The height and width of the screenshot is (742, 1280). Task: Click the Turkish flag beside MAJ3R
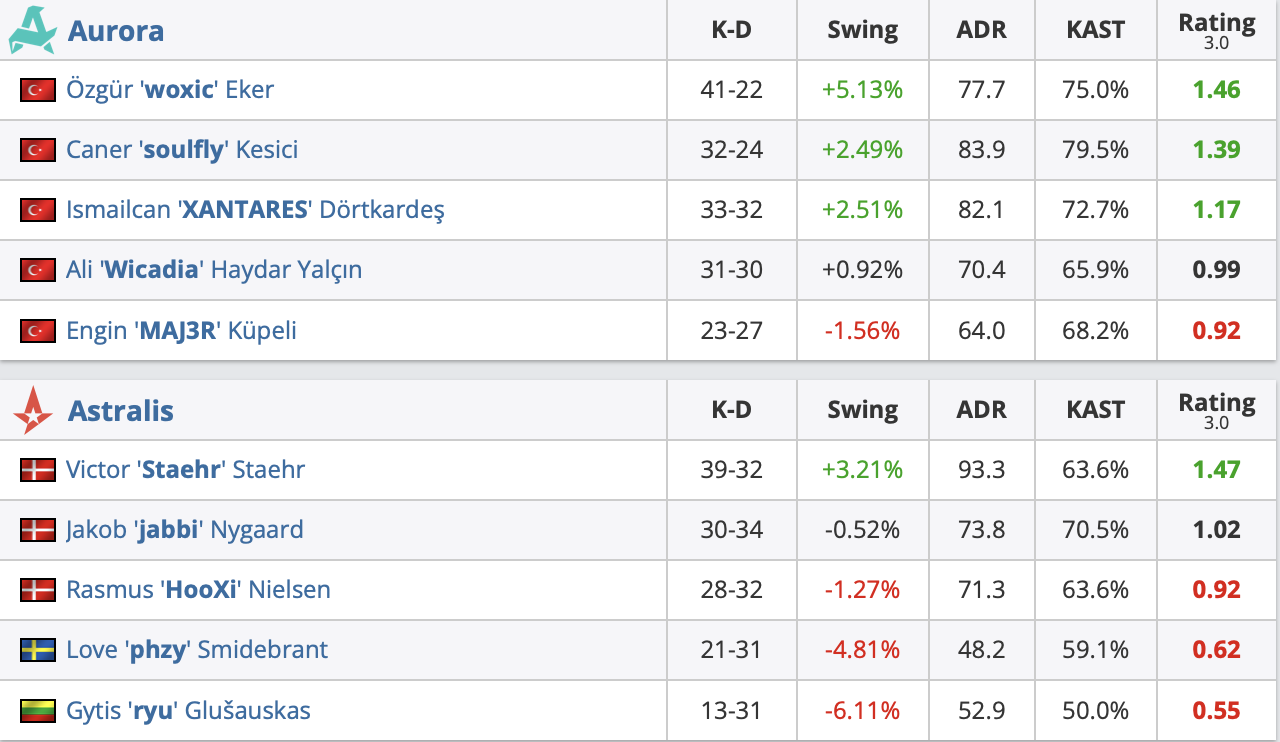click(37, 330)
